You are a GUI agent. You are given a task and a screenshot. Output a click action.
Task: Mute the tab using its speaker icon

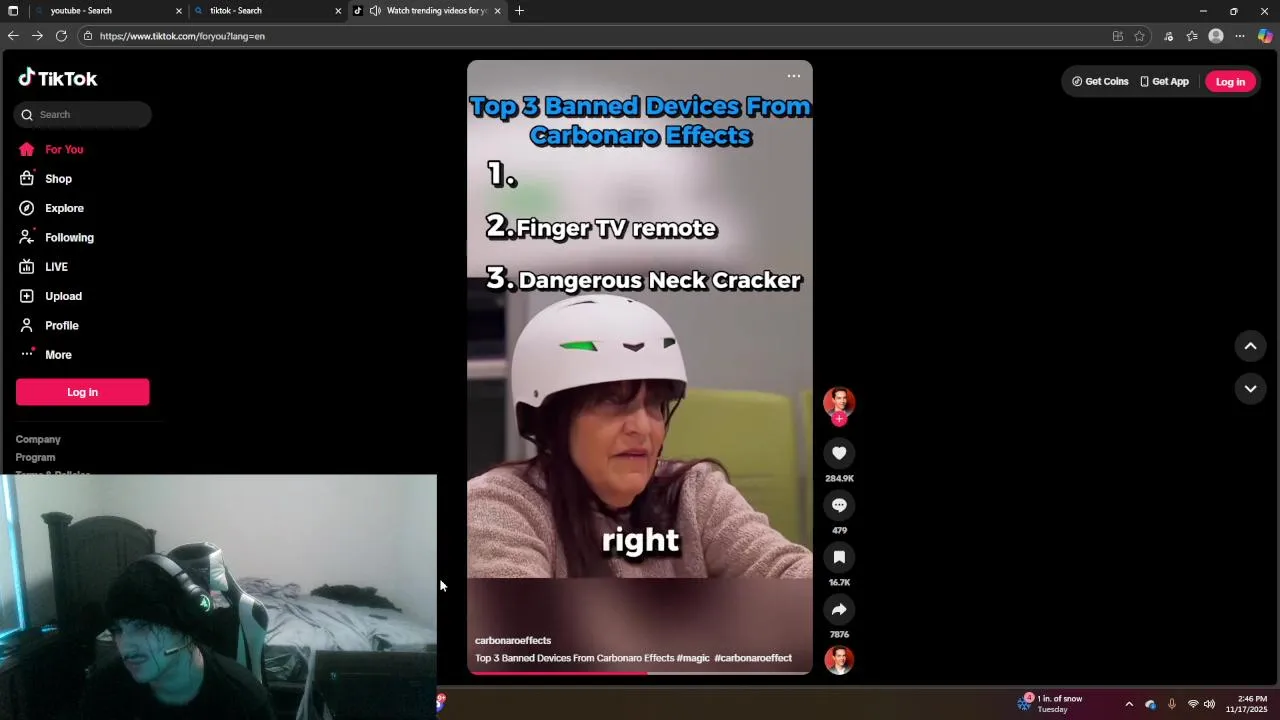[375, 11]
